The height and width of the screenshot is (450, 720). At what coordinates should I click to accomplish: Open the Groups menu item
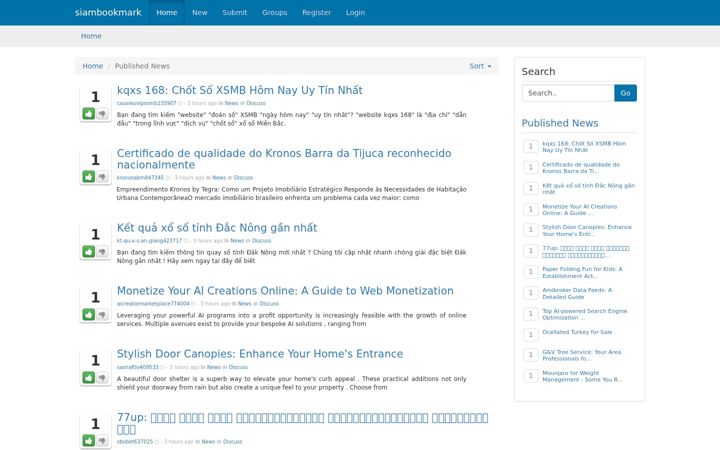click(x=275, y=12)
